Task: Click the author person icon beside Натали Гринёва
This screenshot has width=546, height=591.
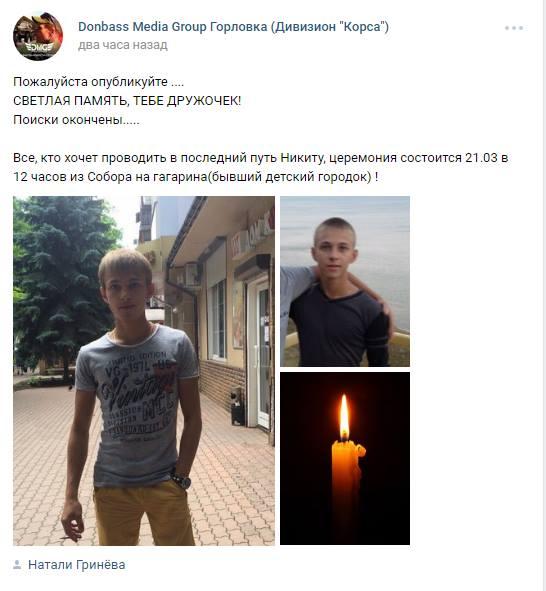Action: [17, 565]
